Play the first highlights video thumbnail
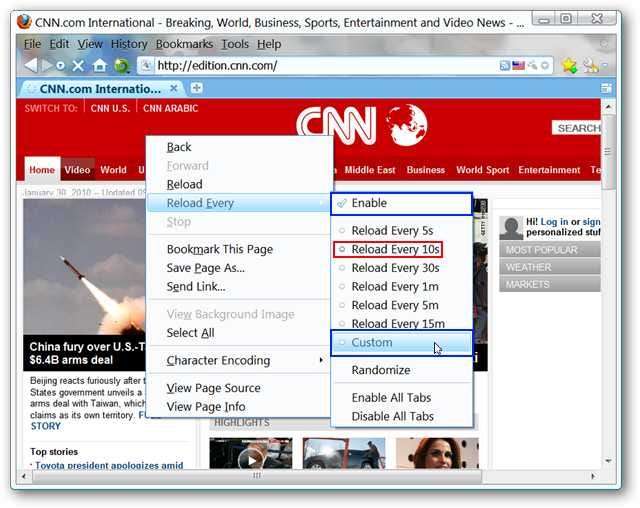Screen dimensions: 640x508 pyautogui.click(x=251, y=453)
